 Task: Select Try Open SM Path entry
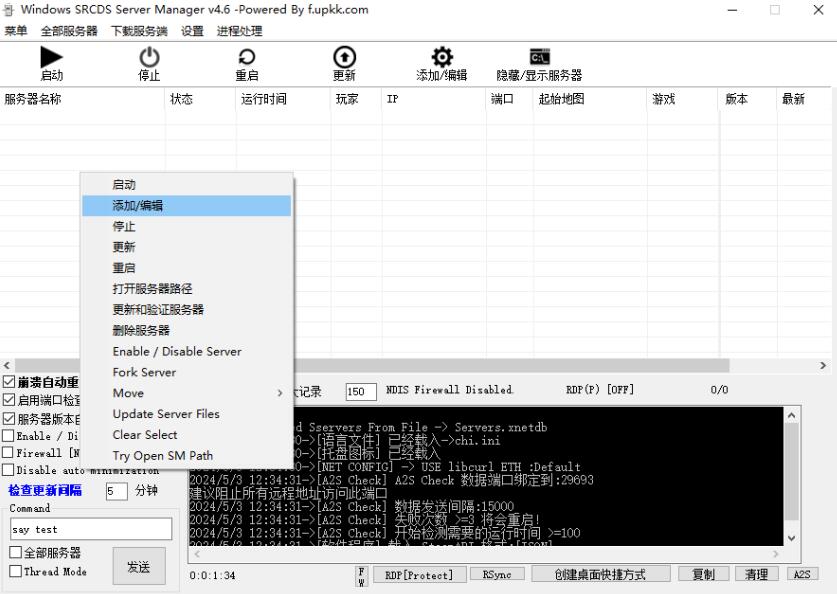[186, 455]
